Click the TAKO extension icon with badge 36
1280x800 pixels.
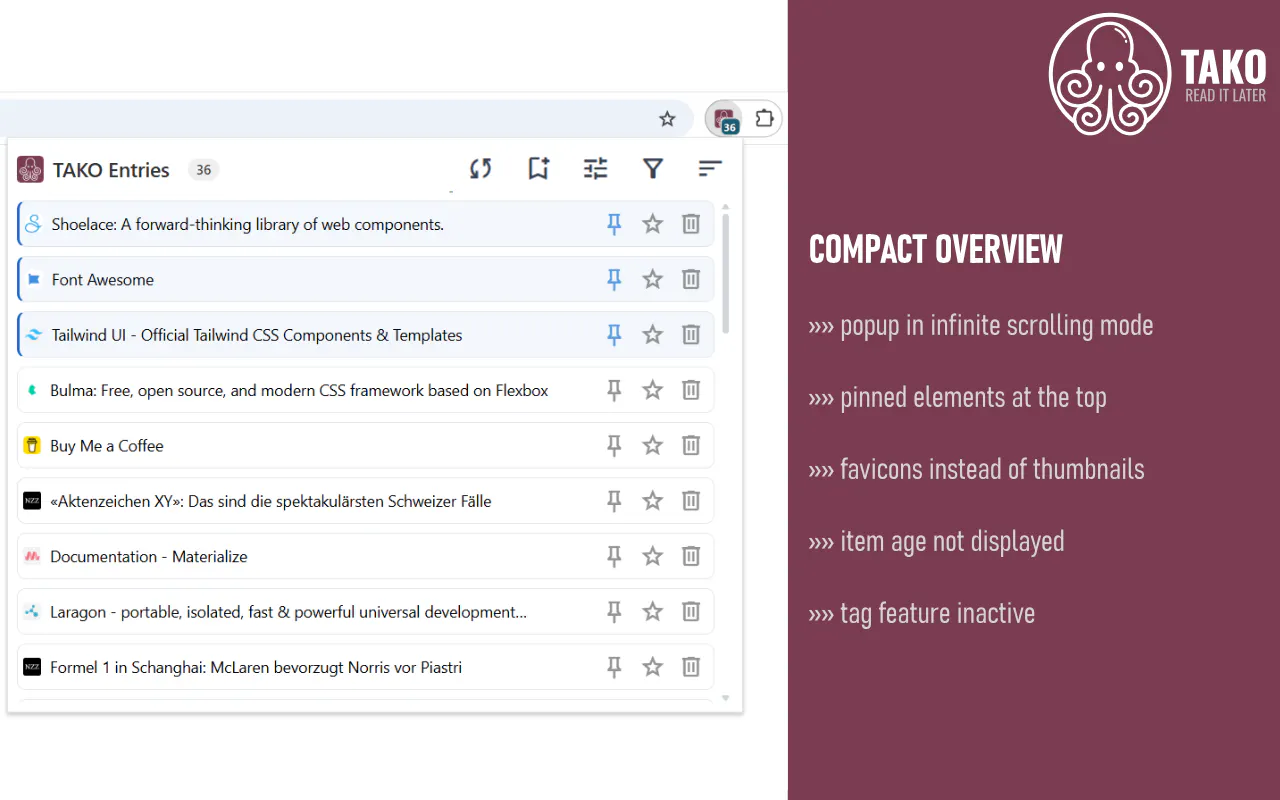pyautogui.click(x=725, y=119)
